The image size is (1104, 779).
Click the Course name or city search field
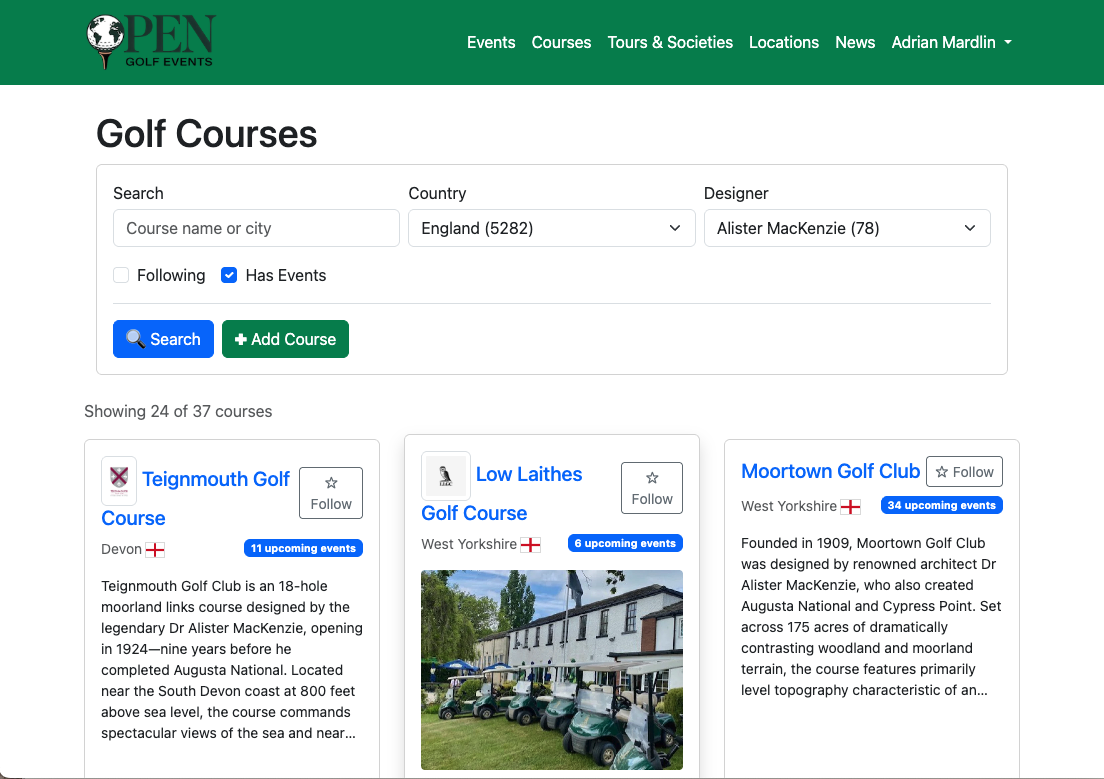point(256,228)
